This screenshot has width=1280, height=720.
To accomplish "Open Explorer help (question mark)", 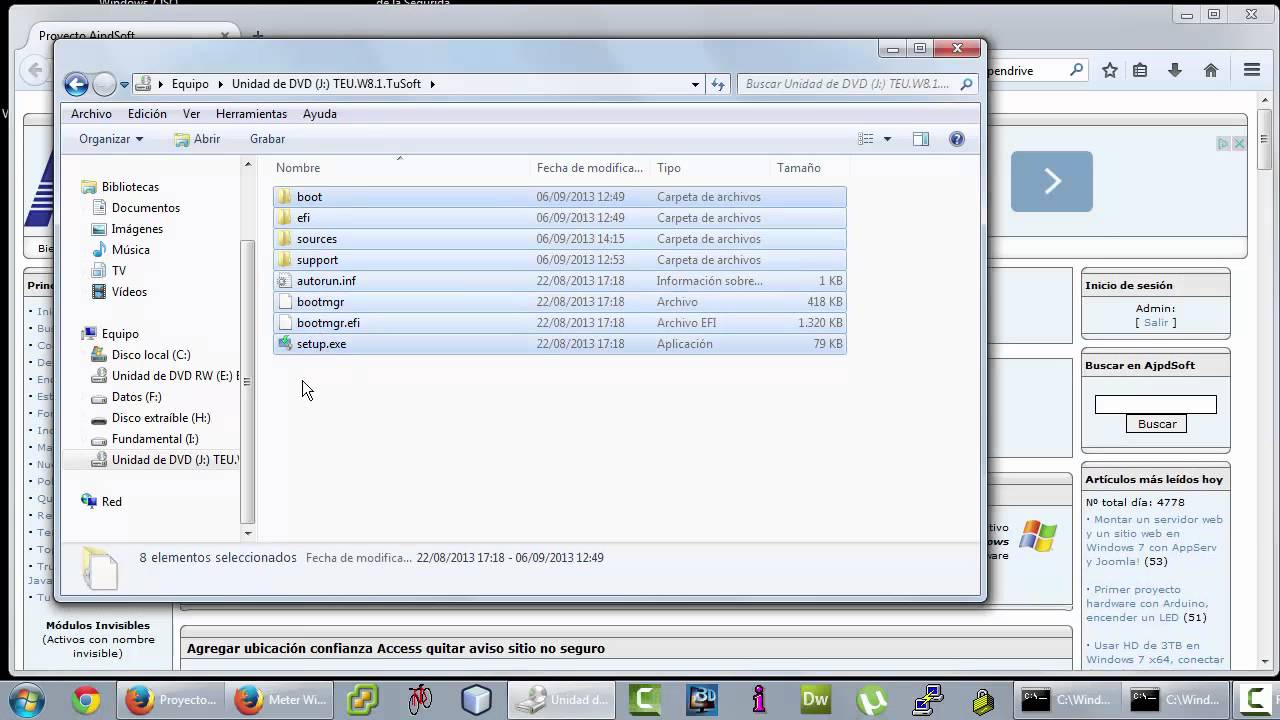I will [957, 139].
